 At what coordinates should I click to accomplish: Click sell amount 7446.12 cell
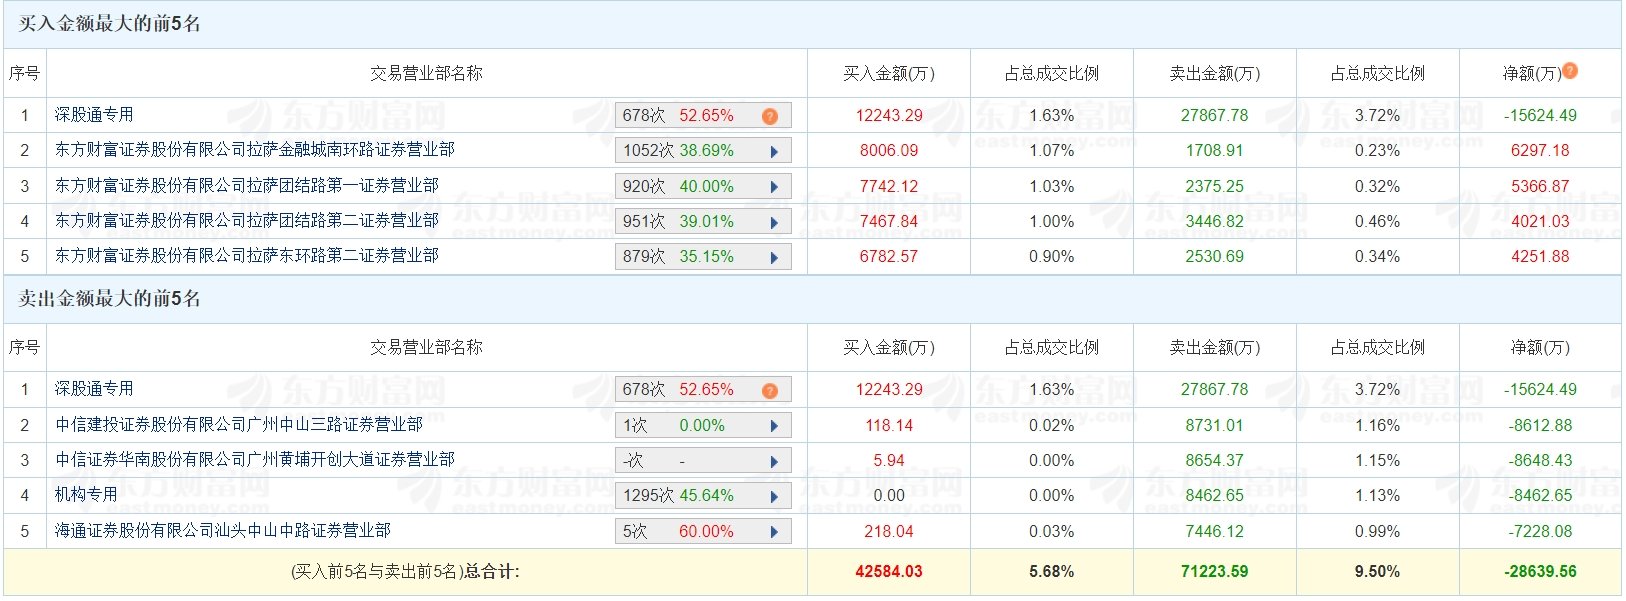coord(1215,532)
